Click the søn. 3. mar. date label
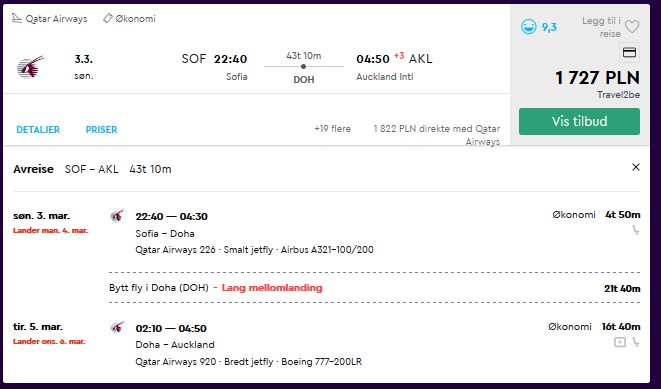661x389 pixels. point(41,216)
